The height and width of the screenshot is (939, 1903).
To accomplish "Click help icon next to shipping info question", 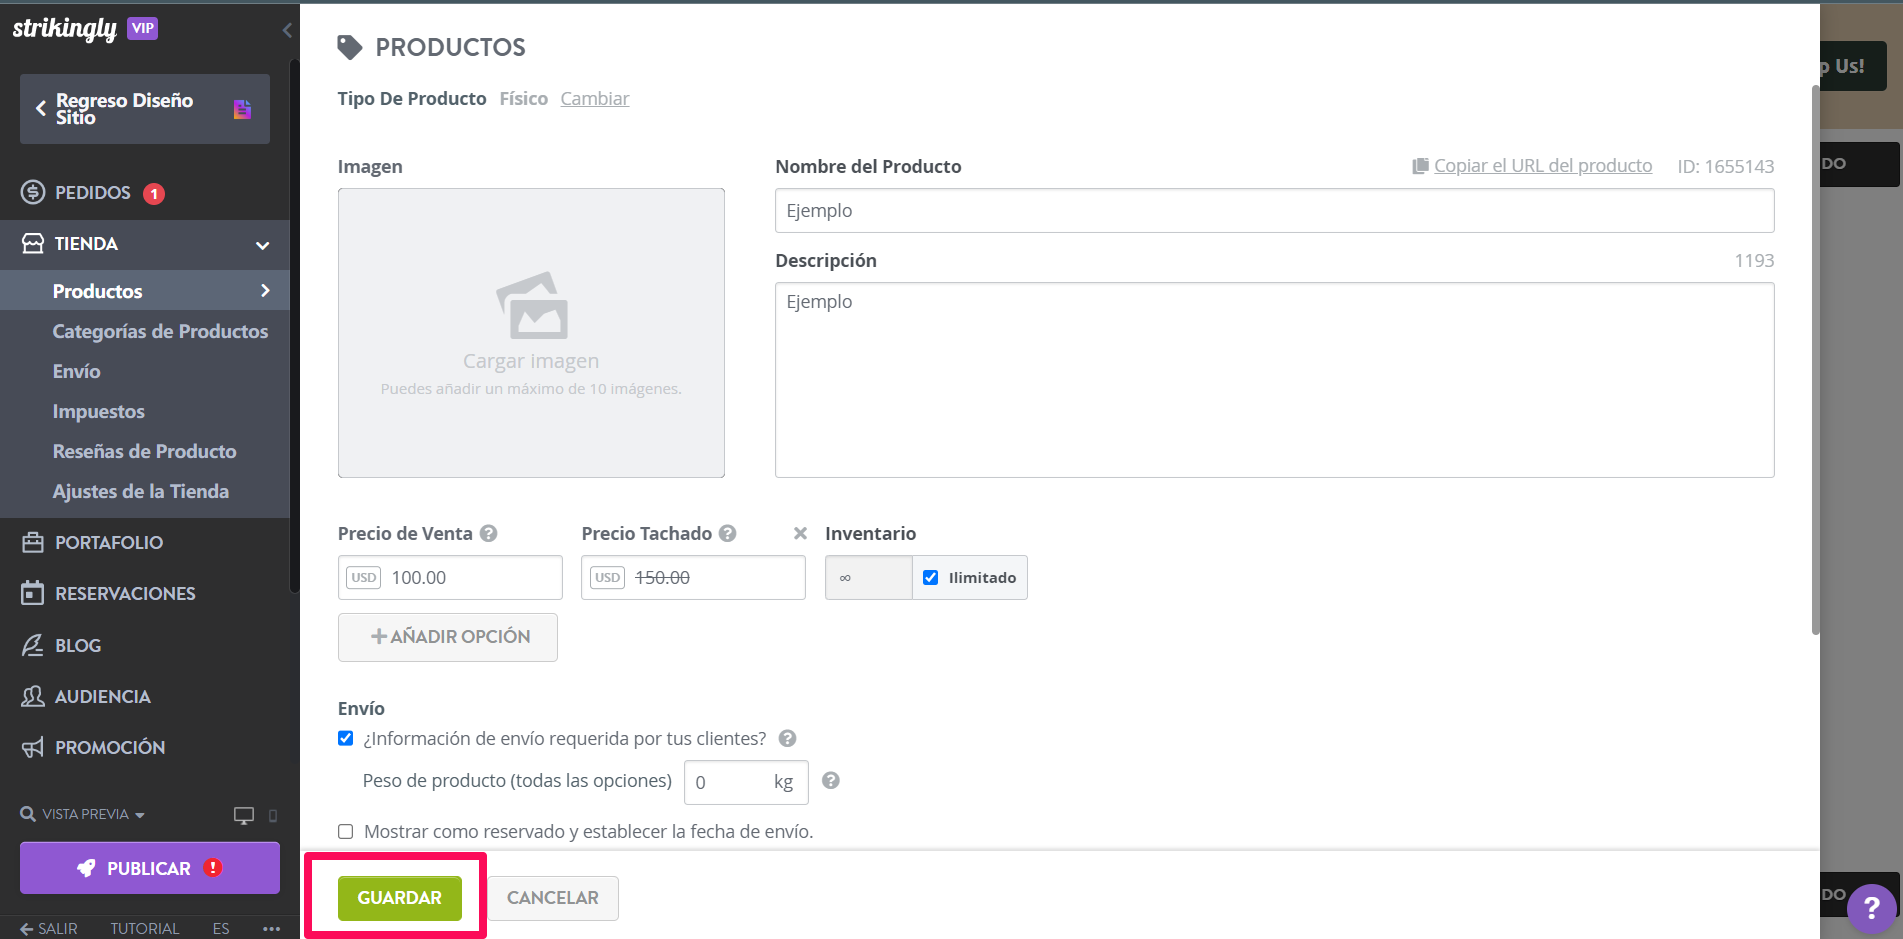I will click(x=788, y=738).
